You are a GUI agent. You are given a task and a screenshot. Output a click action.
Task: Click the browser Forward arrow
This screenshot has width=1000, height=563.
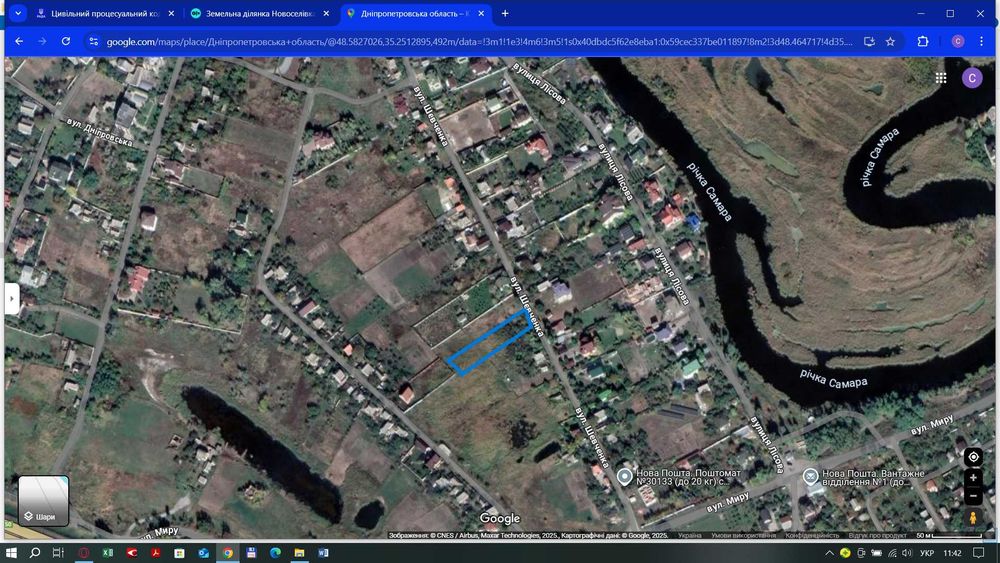42,41
